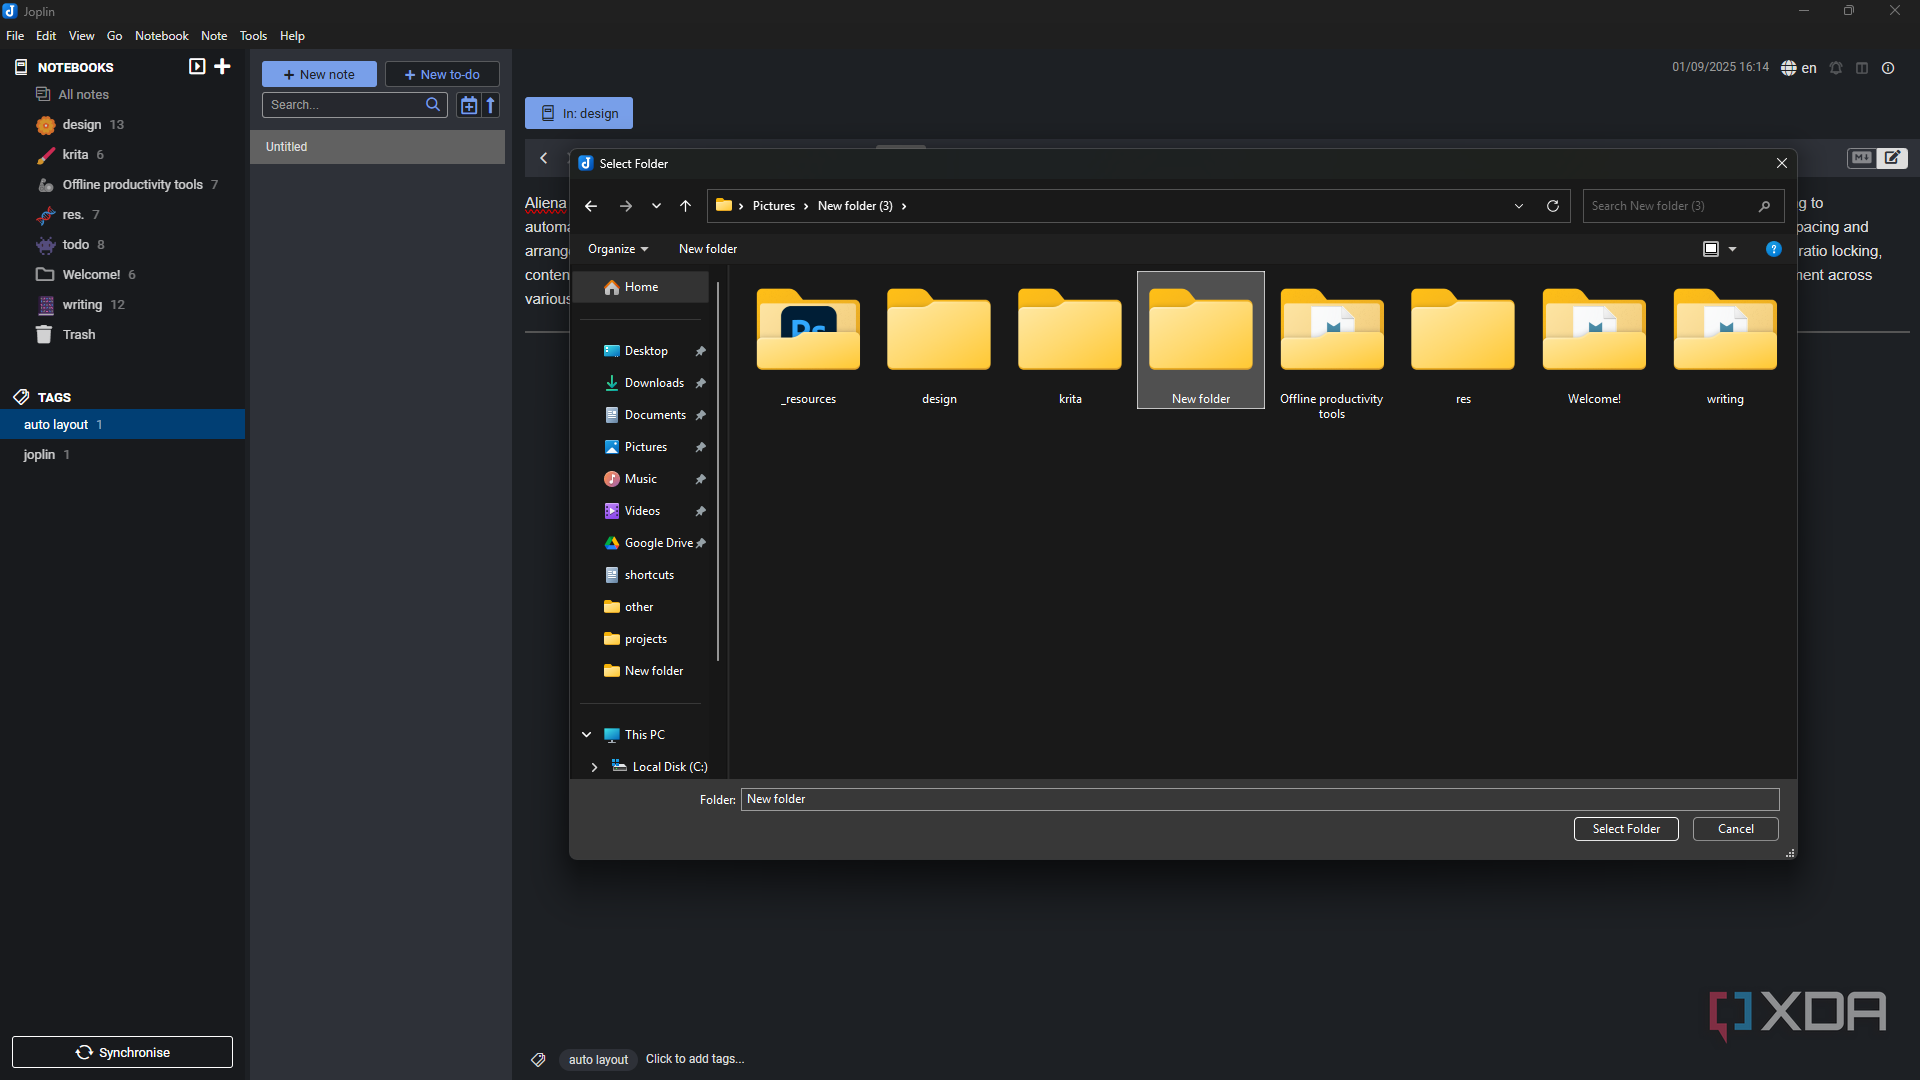
Task: Toggle the sidebar collapse icon beside Notebooks
Action: pos(197,66)
